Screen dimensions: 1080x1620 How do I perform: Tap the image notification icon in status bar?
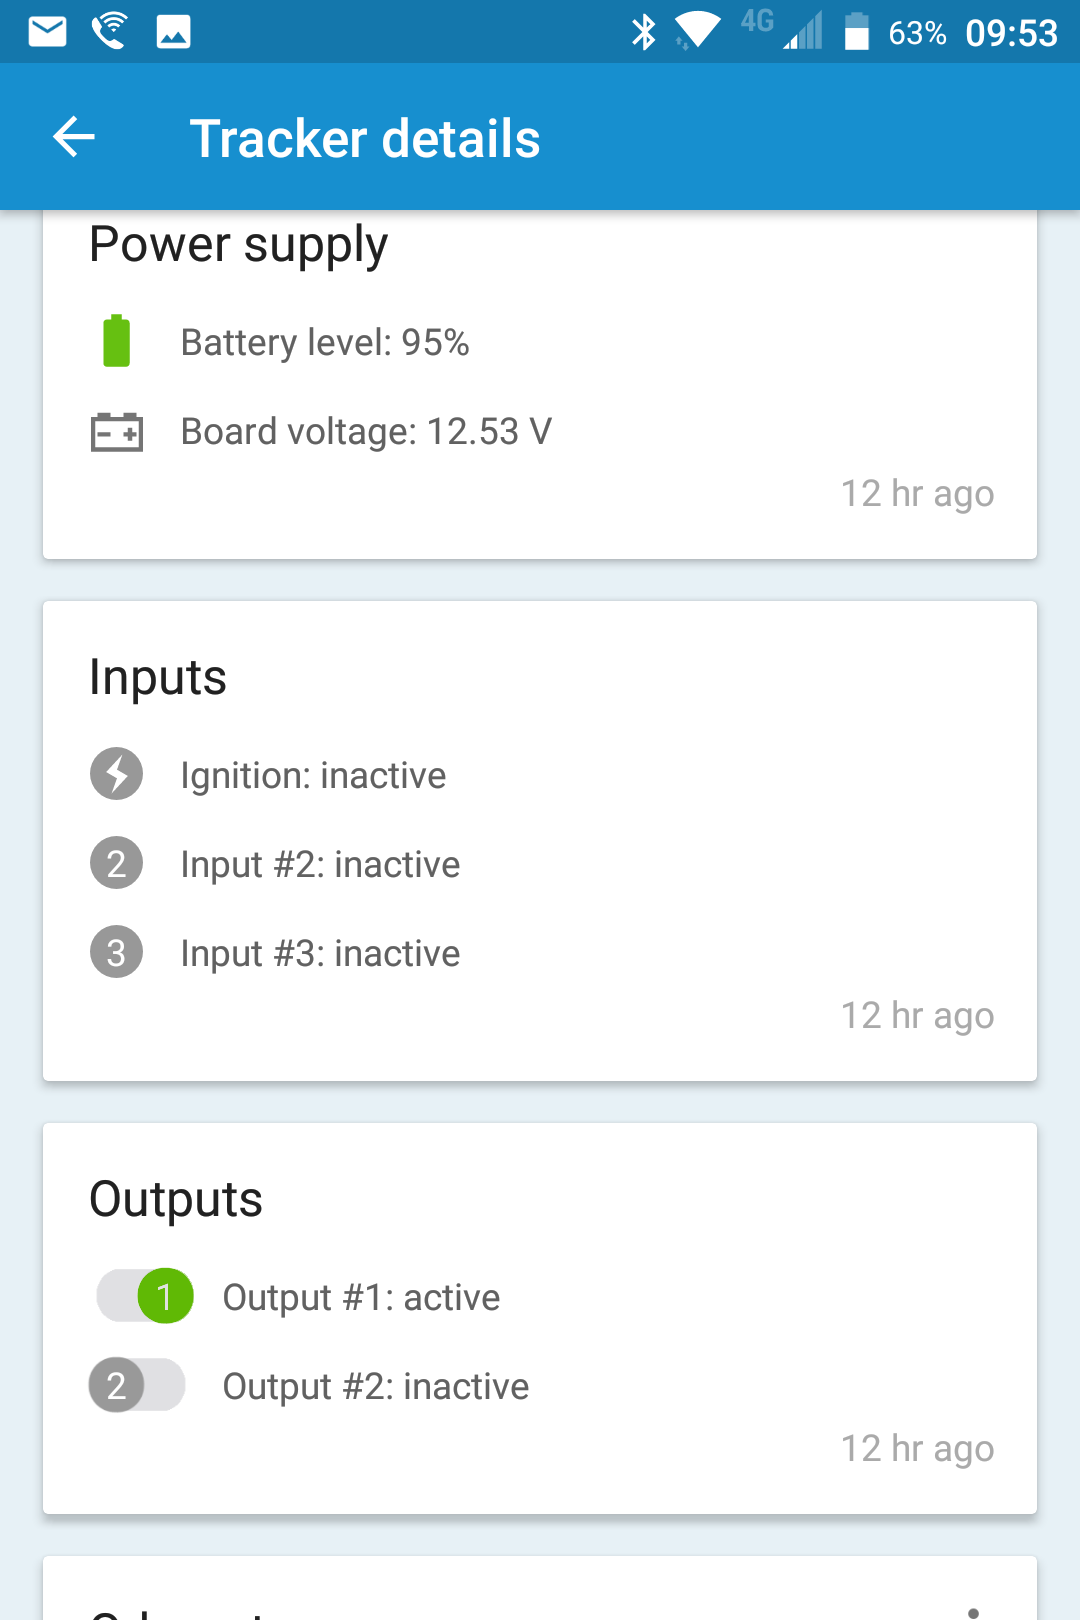[x=173, y=32]
